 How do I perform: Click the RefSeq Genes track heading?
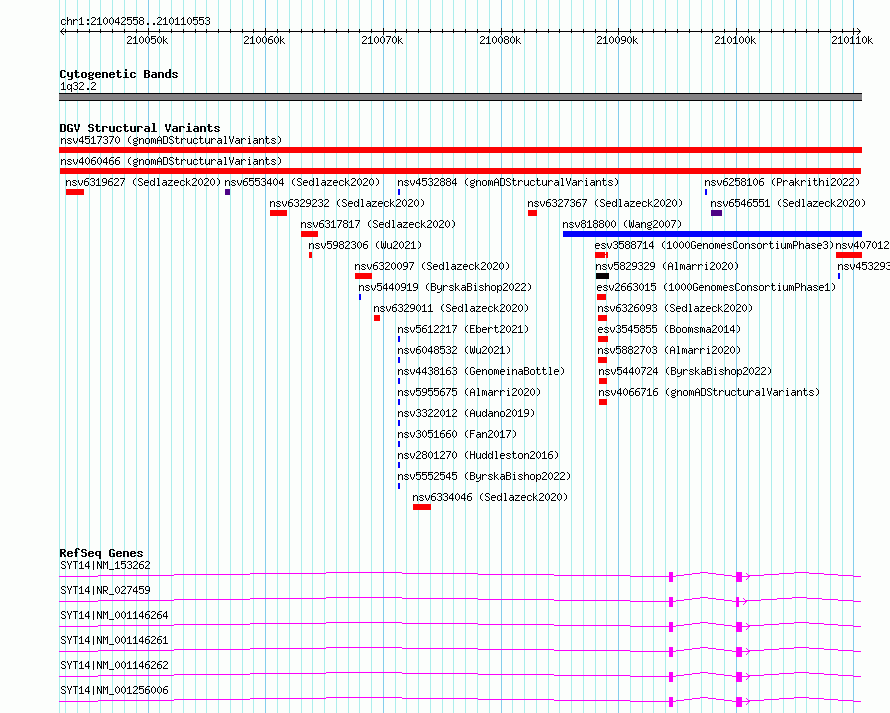[101, 553]
